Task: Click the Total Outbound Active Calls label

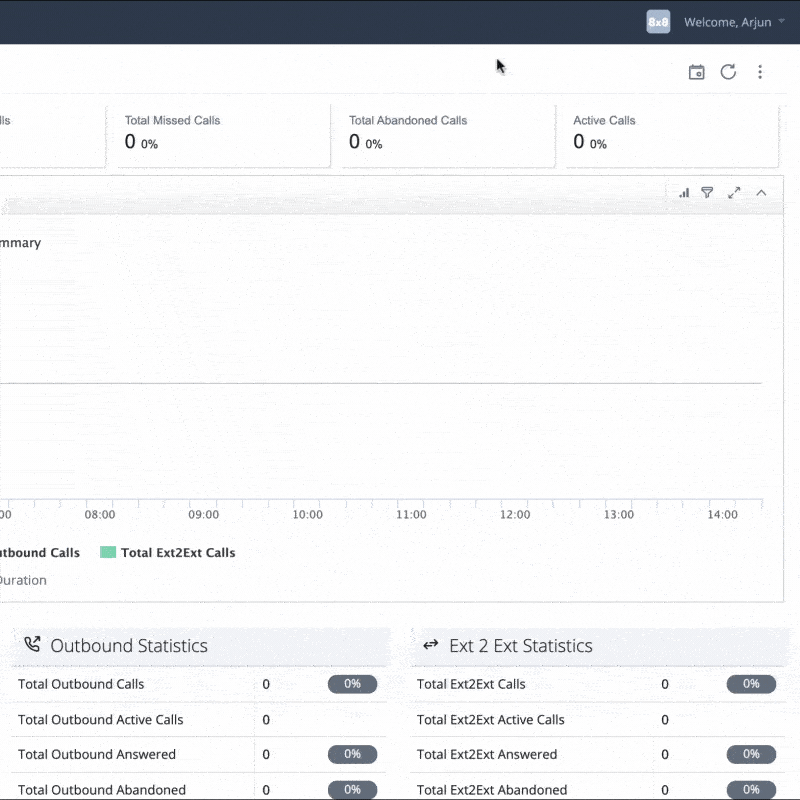Action: tap(101, 719)
